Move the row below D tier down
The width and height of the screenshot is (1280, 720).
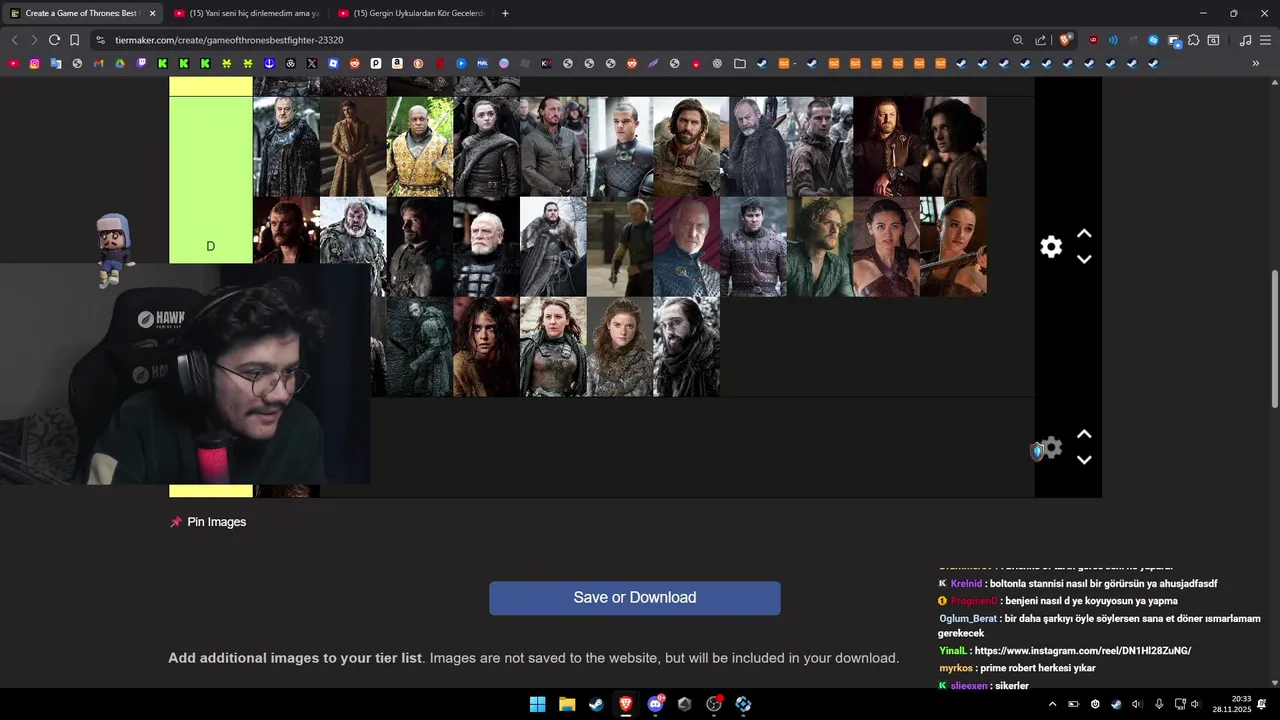[x=1084, y=460]
